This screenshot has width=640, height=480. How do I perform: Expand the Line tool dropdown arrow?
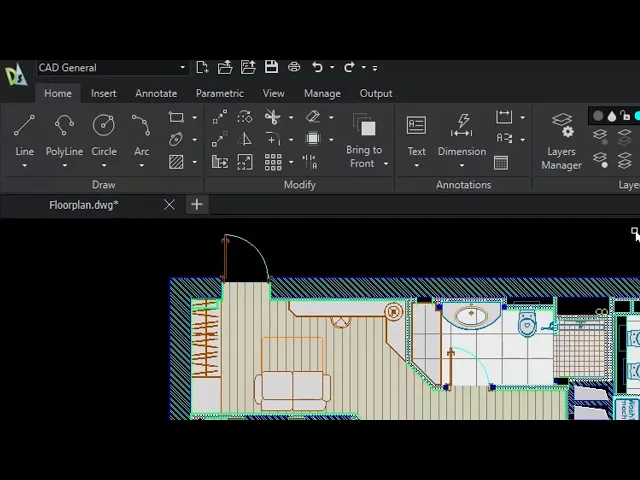24,165
